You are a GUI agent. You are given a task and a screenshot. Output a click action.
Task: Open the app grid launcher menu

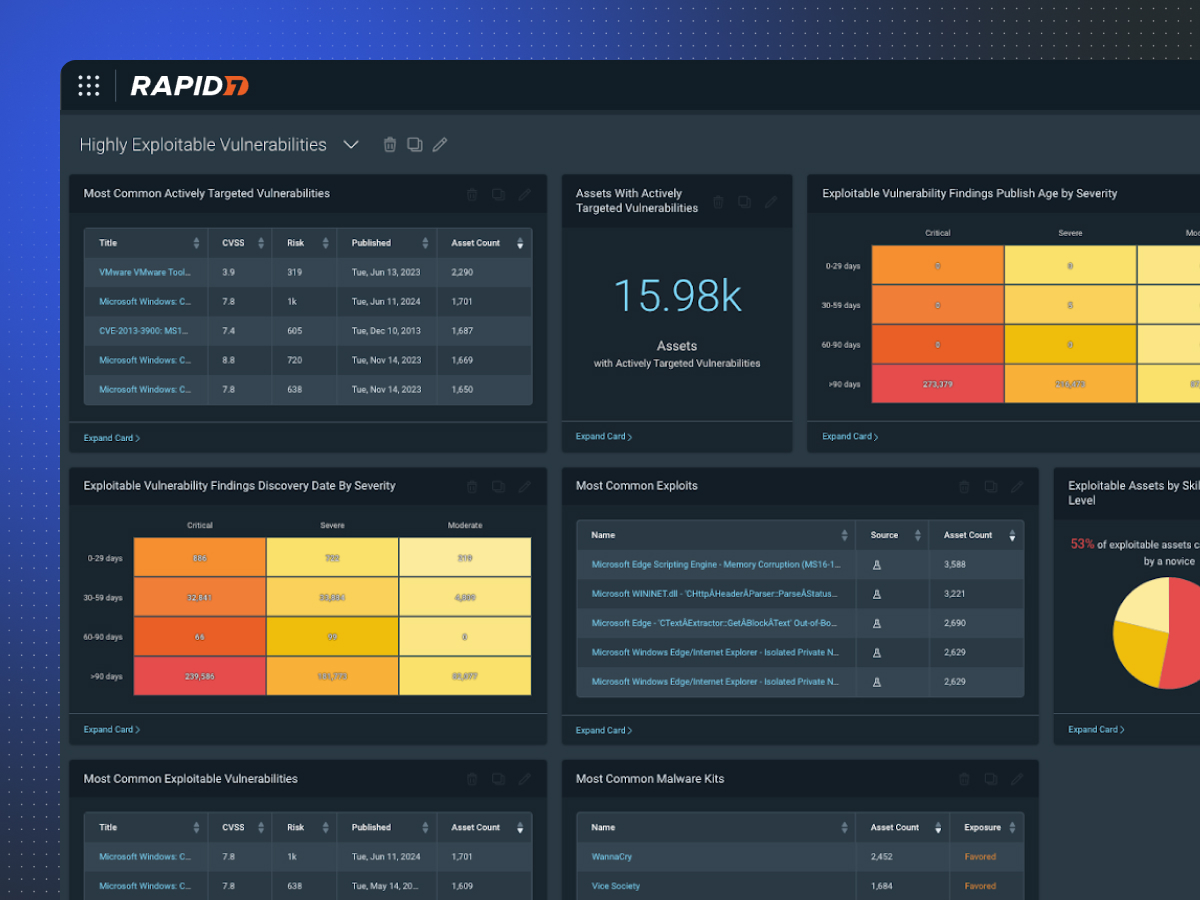[x=89, y=86]
